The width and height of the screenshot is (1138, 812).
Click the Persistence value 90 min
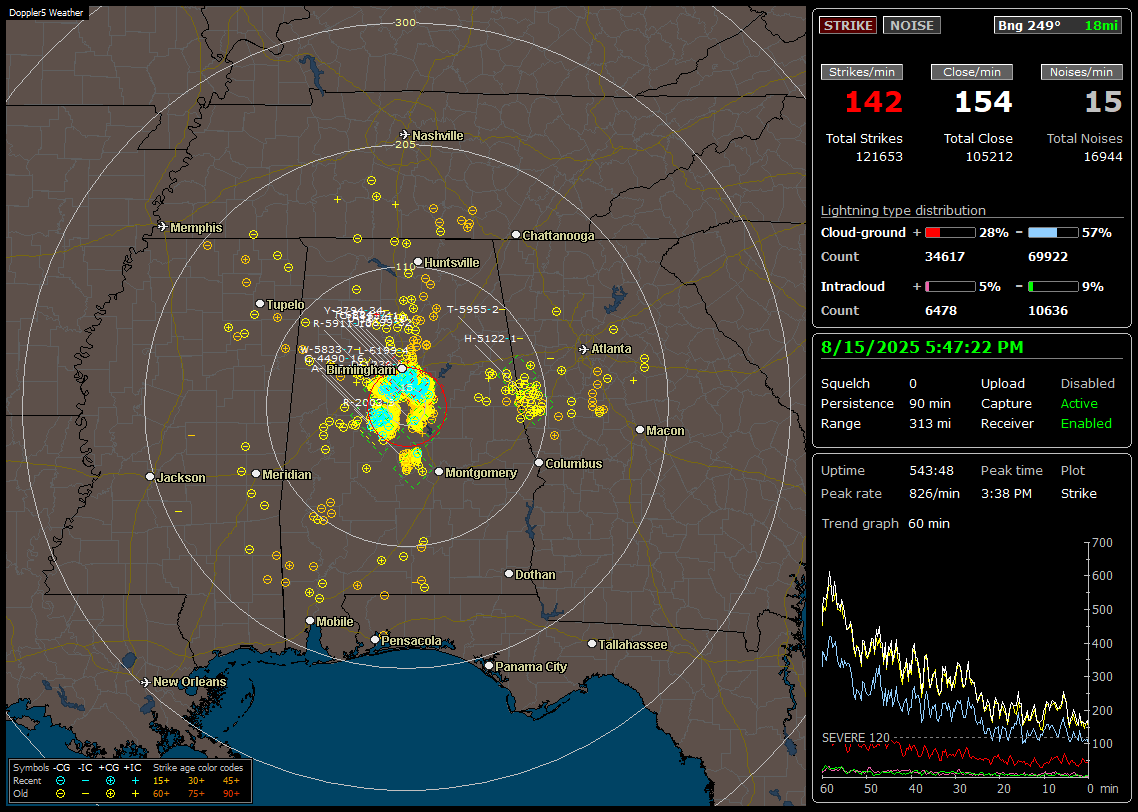[x=930, y=403]
